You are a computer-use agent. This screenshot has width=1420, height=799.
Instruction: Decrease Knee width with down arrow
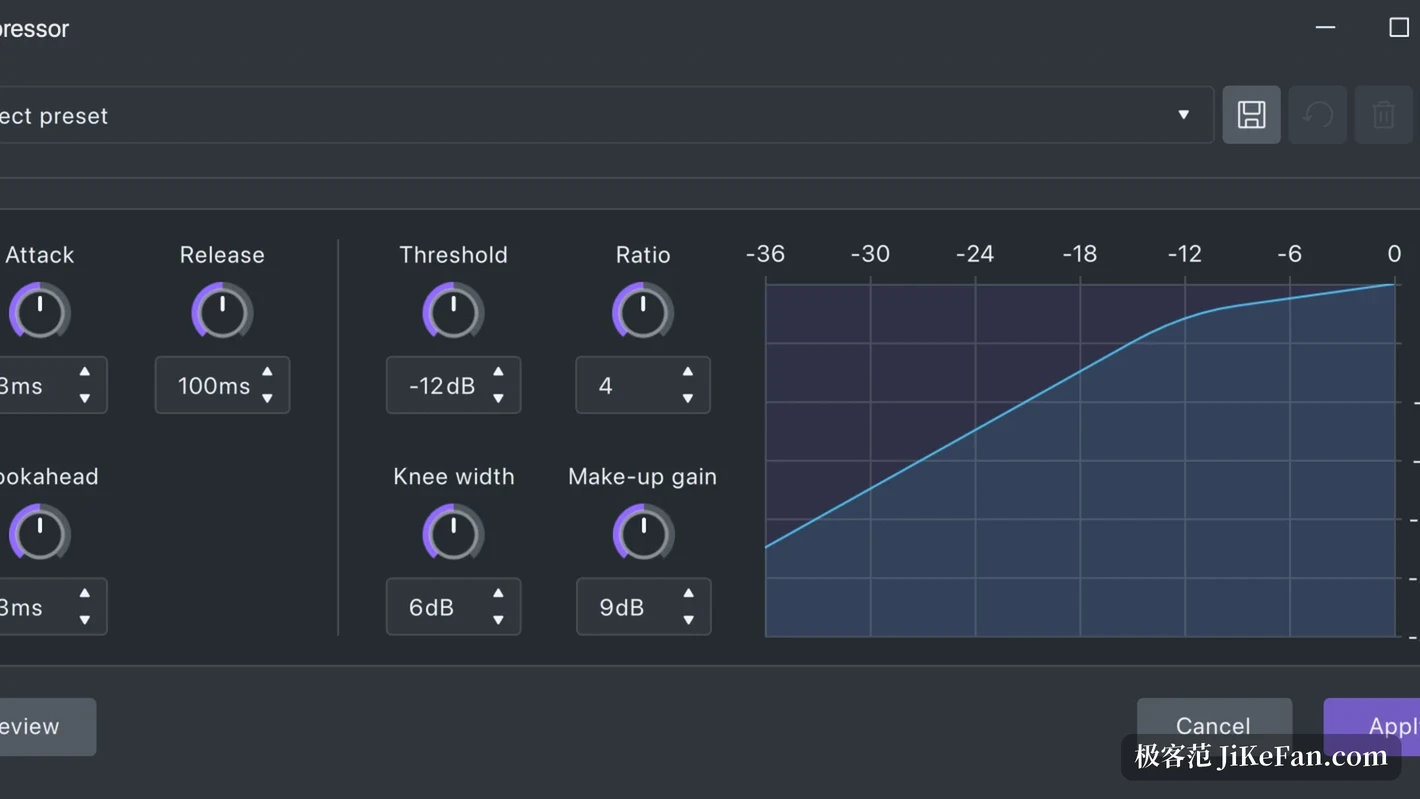(x=498, y=620)
